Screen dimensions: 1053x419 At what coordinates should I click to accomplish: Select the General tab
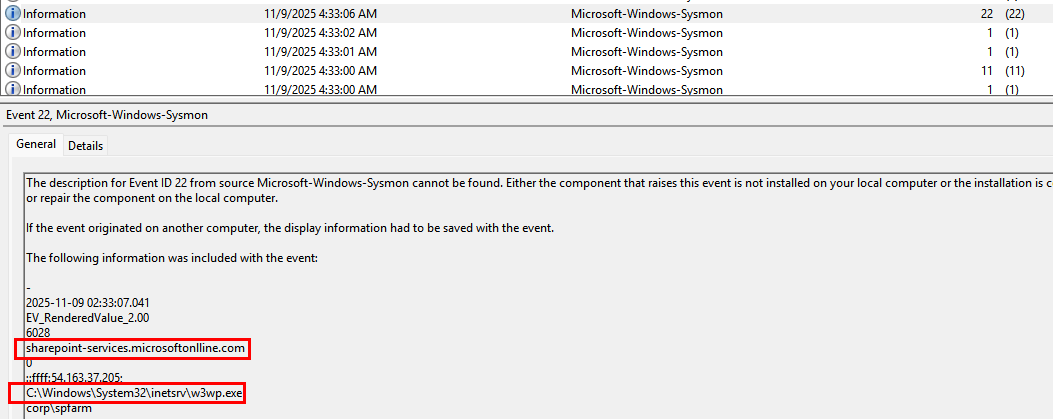coord(36,144)
